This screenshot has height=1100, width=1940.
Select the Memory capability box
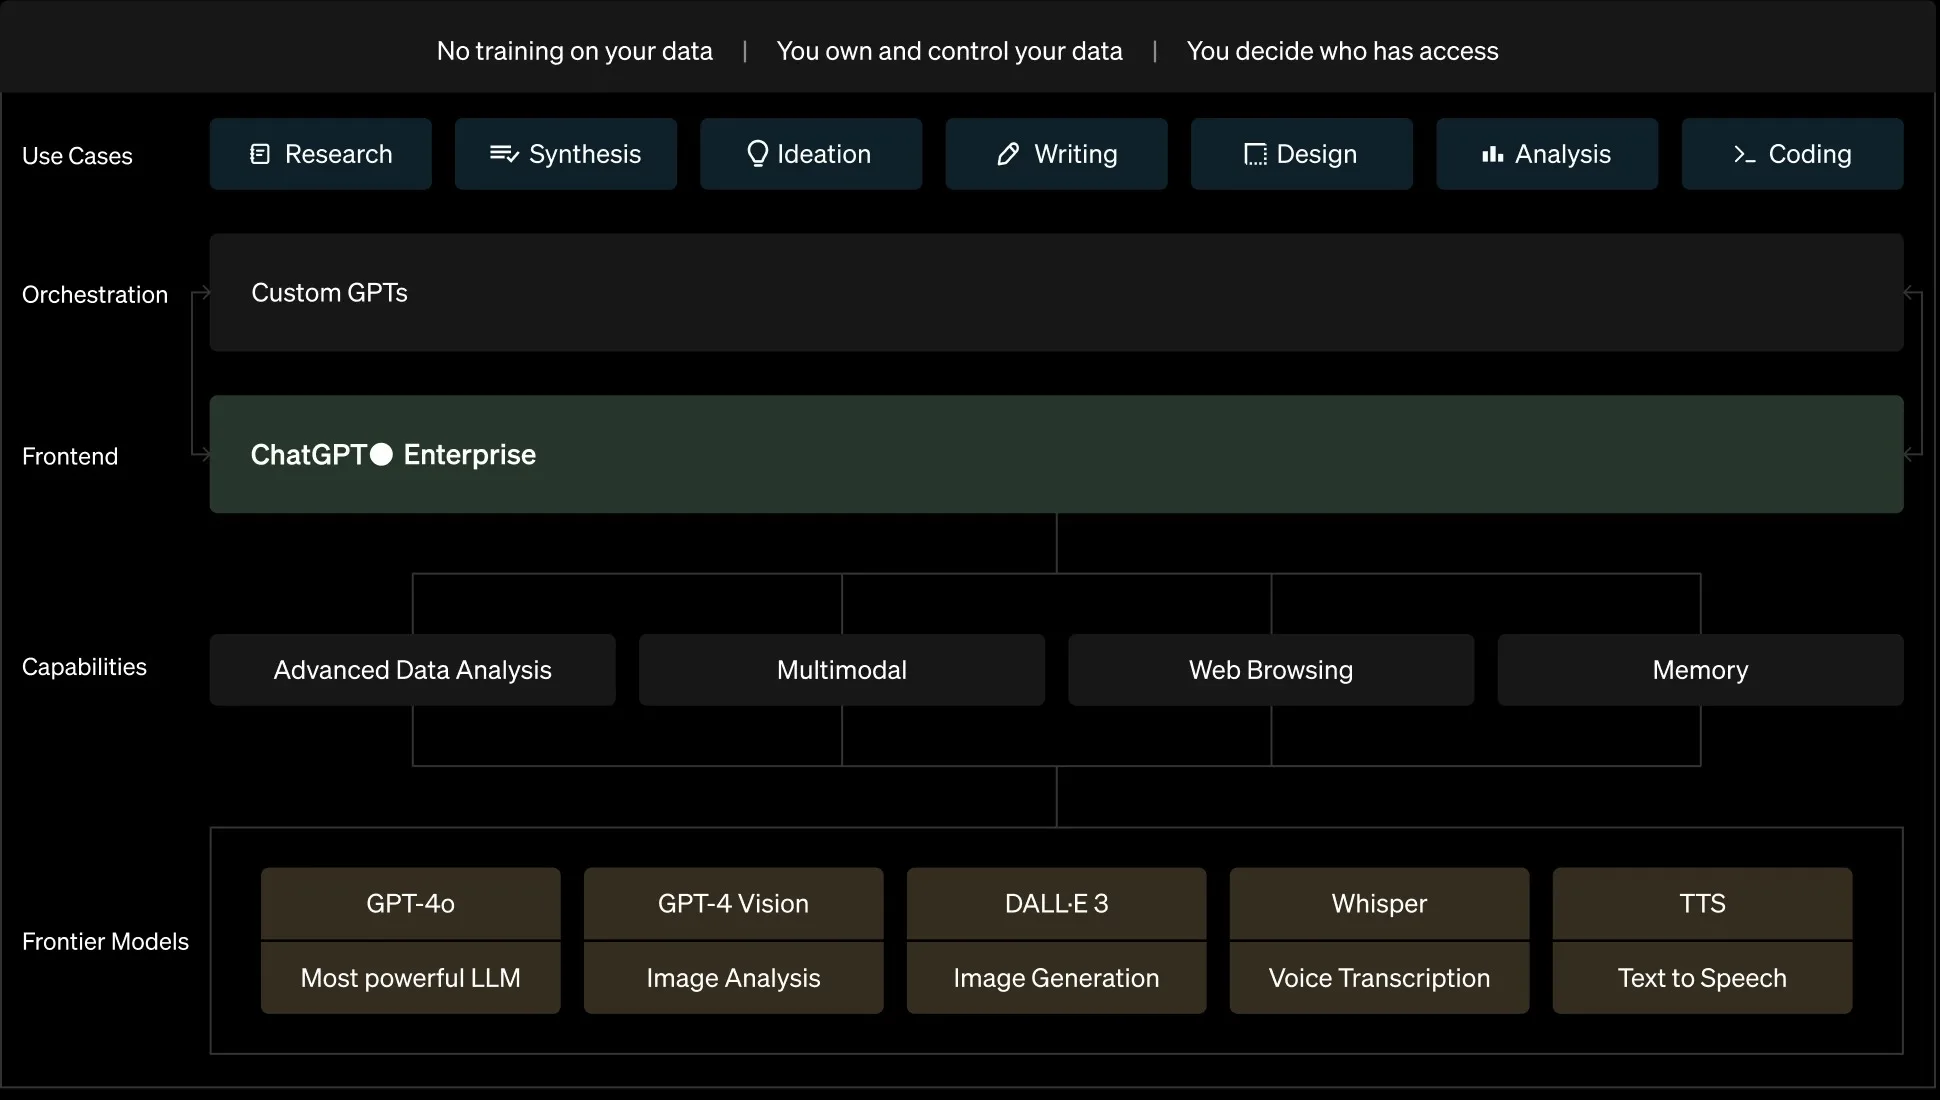click(x=1701, y=670)
